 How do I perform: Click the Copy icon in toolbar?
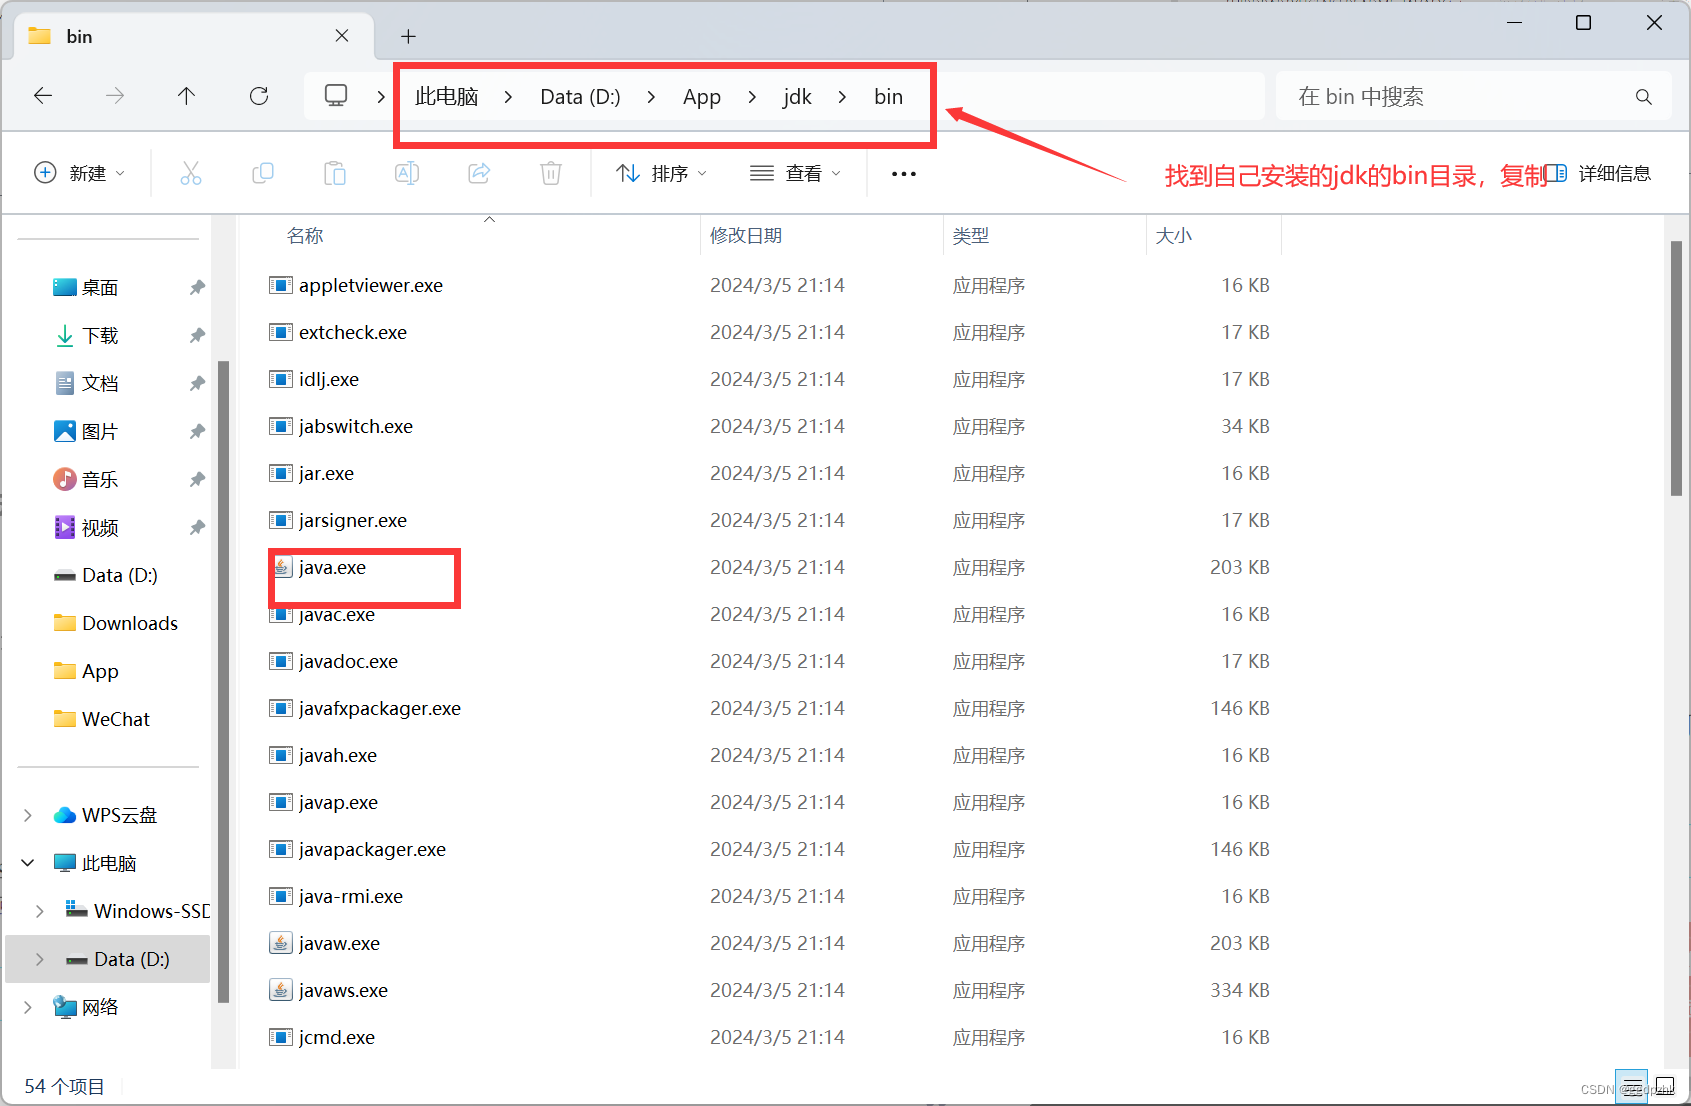pyautogui.click(x=263, y=174)
